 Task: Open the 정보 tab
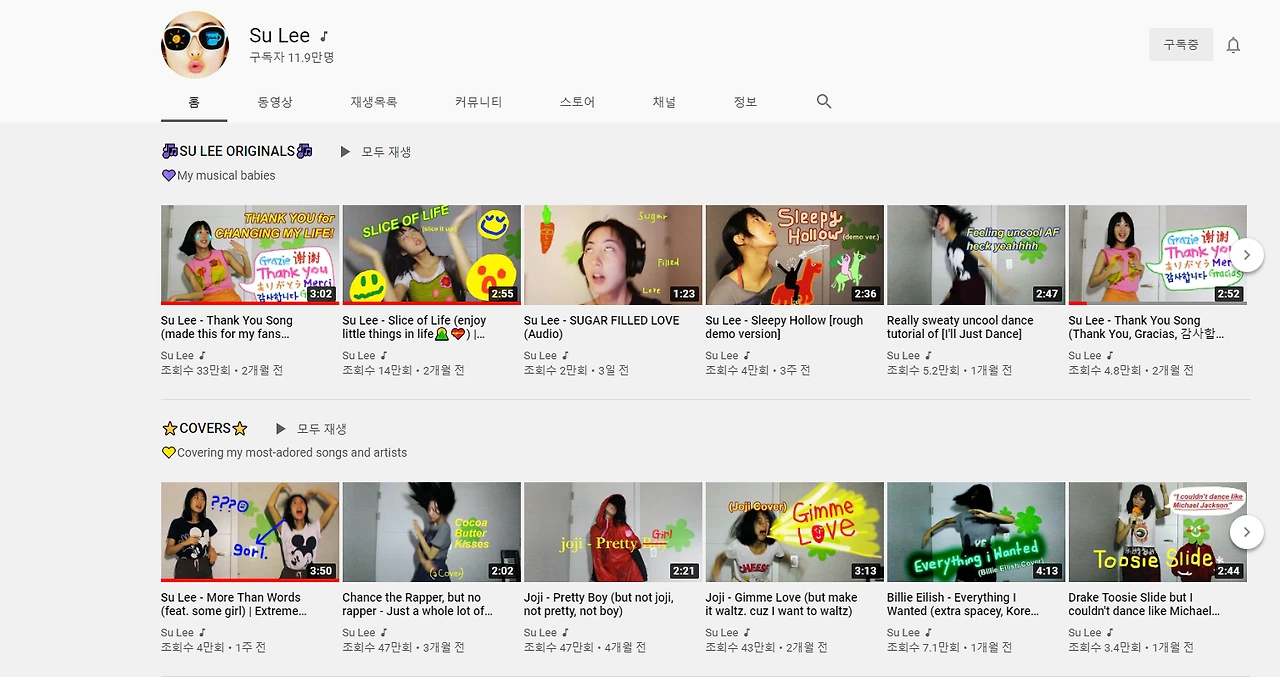[745, 102]
